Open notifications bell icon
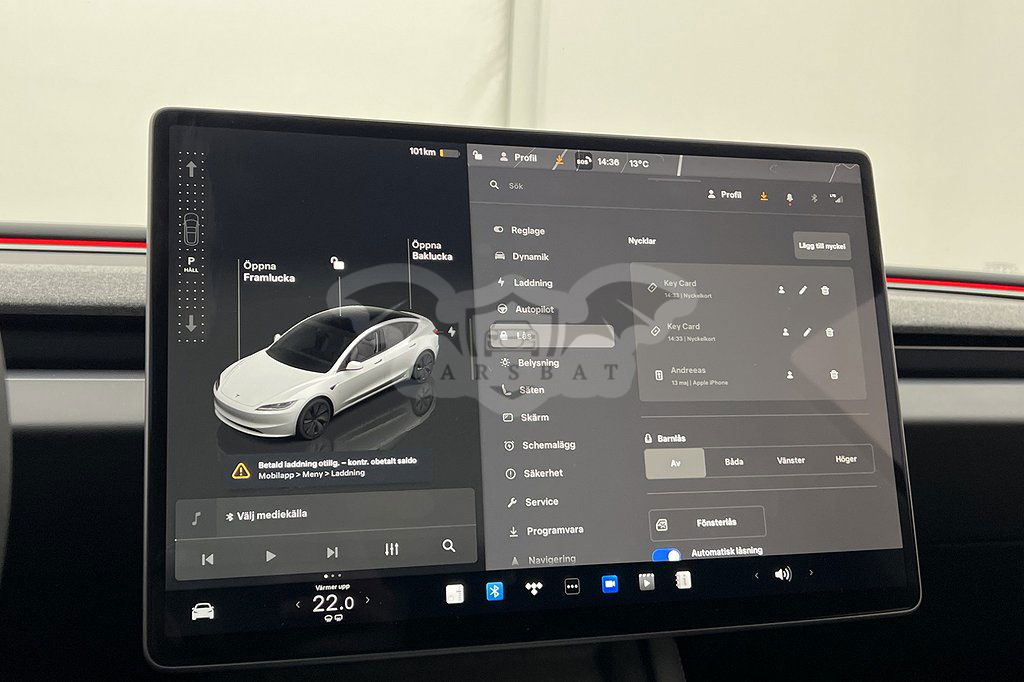1024x682 pixels. [x=789, y=197]
